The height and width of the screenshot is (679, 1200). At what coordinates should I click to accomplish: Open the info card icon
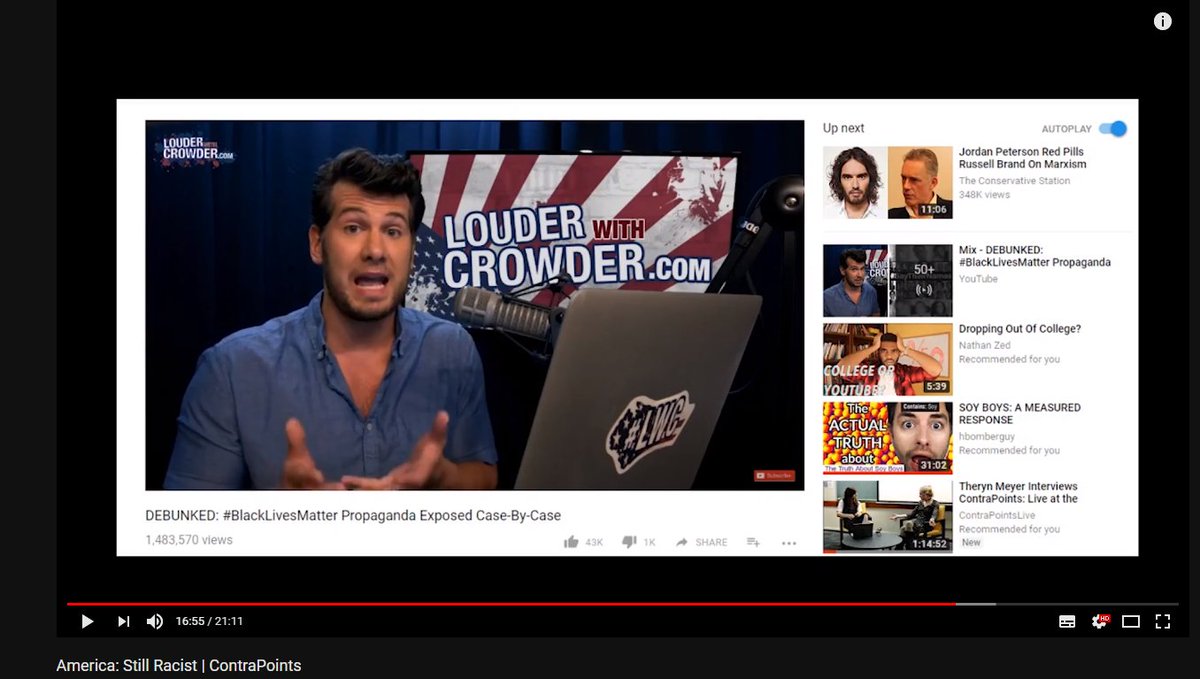[x=1162, y=21]
